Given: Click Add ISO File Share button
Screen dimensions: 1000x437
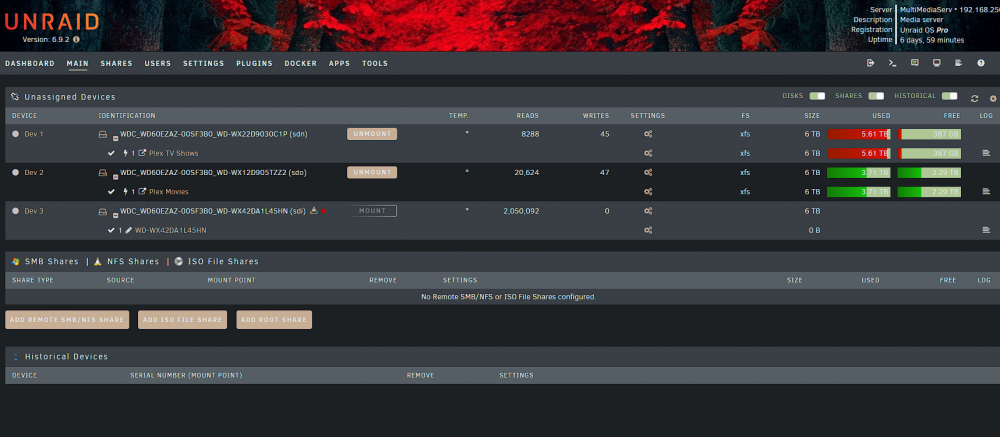Looking at the screenshot, I should 182,320.
